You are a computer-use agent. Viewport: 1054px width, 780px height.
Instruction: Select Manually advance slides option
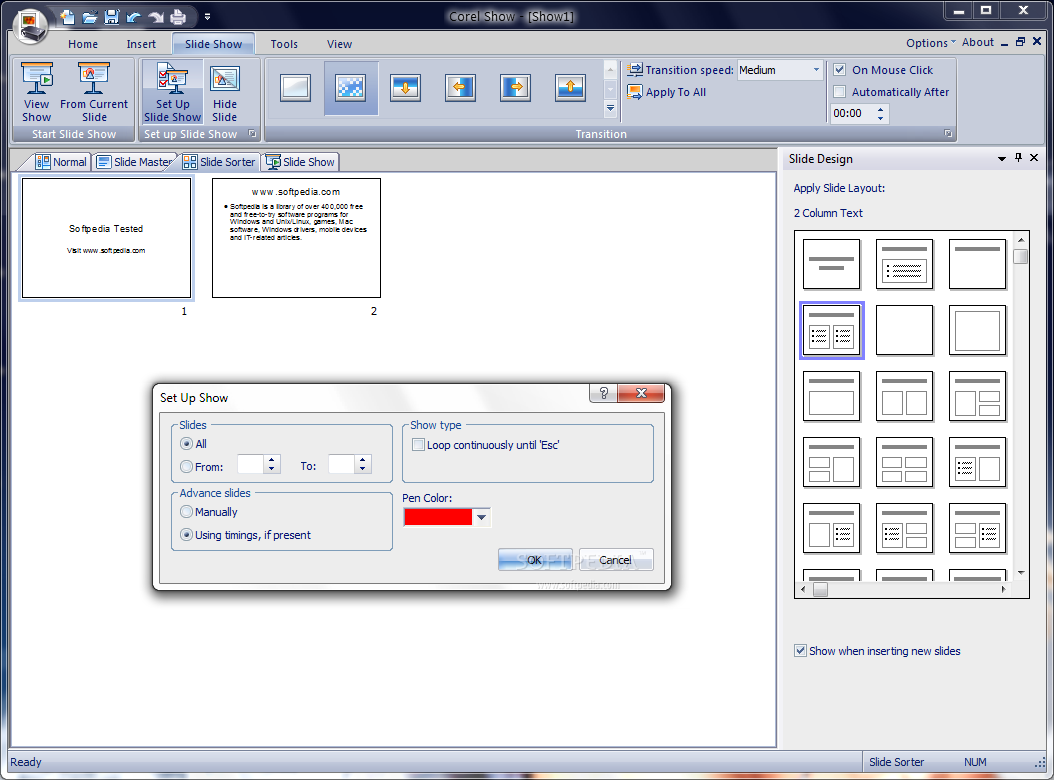pos(187,512)
